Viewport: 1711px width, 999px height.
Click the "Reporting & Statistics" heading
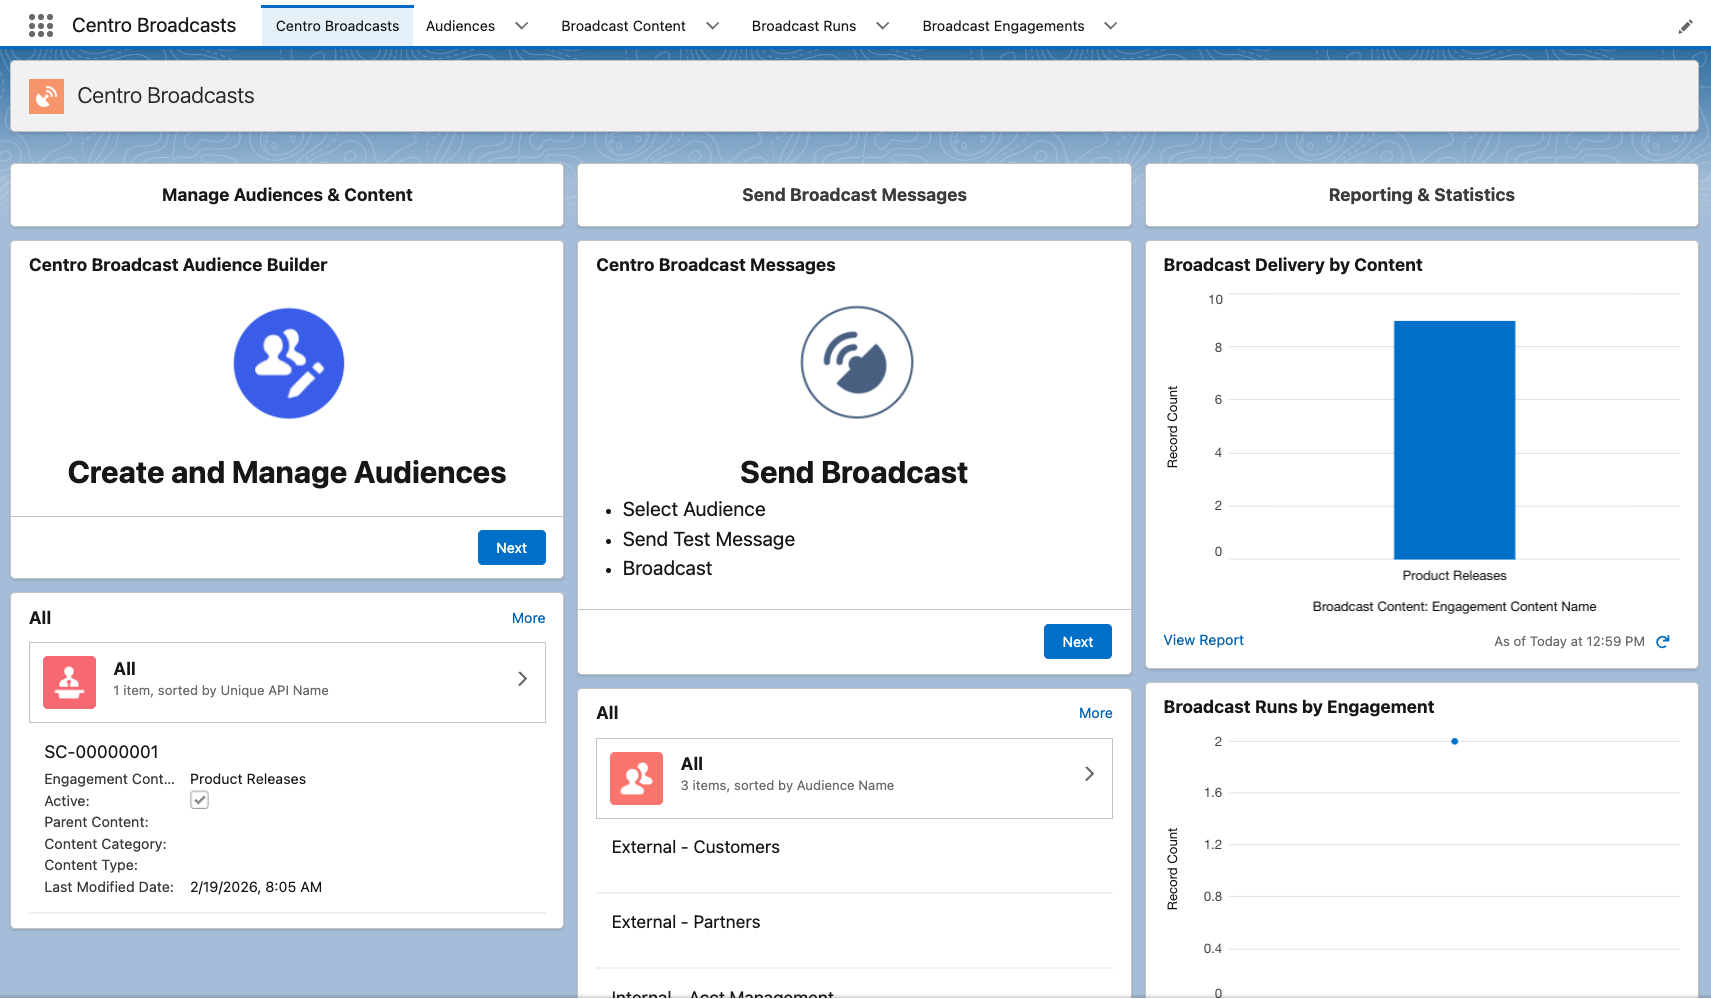1421,195
